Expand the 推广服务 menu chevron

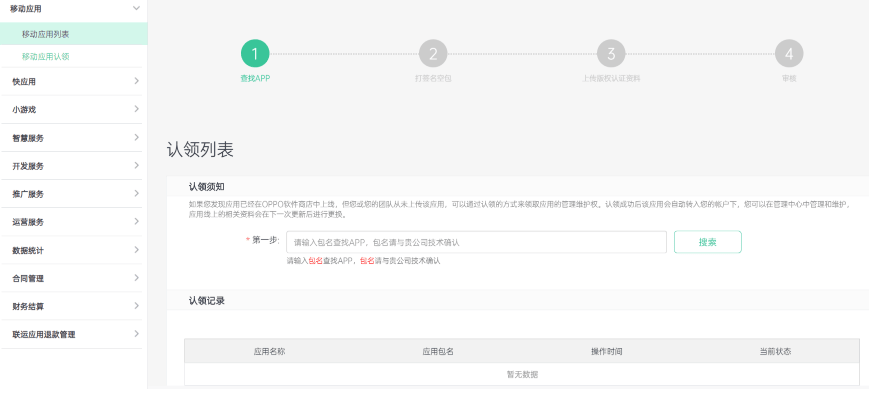coord(136,193)
